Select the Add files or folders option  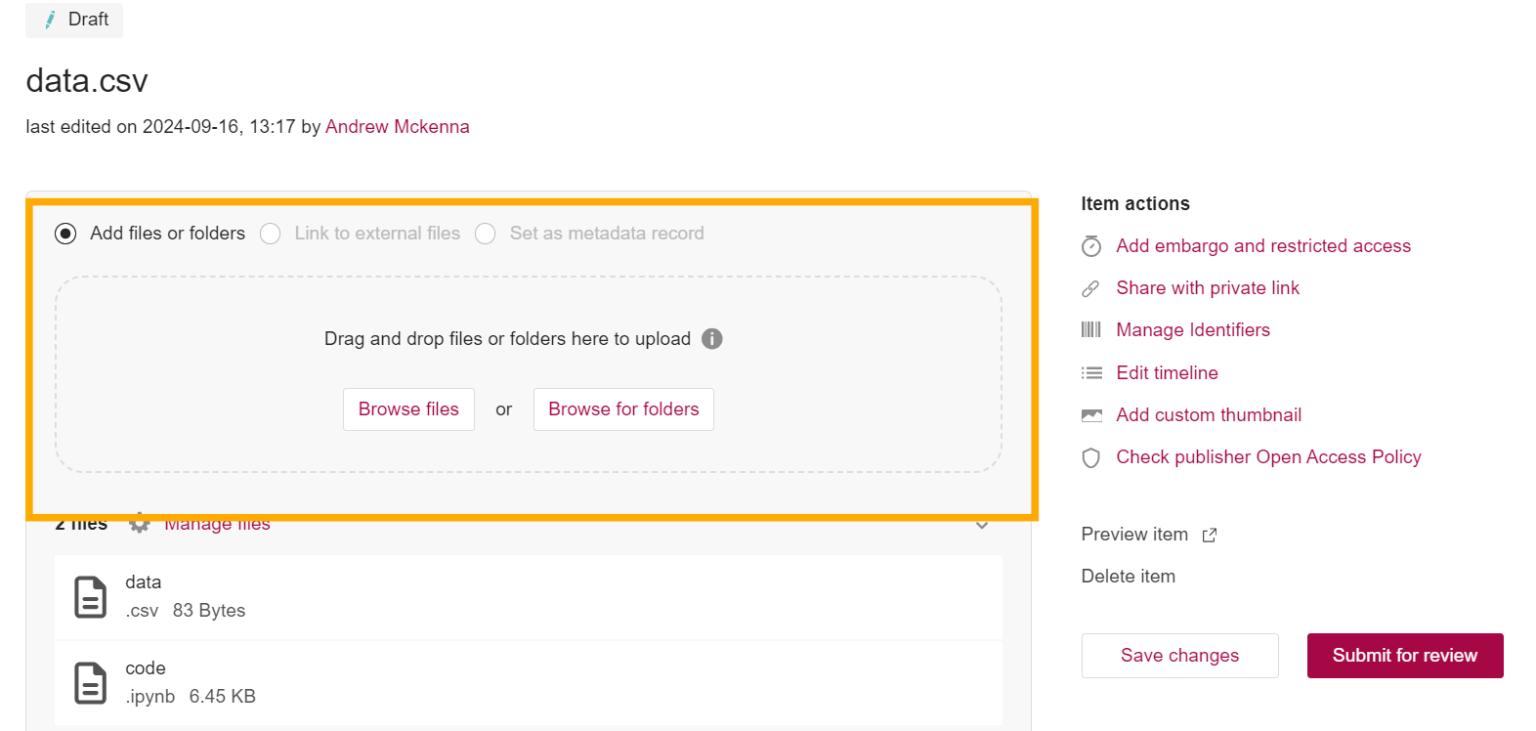pyautogui.click(x=65, y=233)
